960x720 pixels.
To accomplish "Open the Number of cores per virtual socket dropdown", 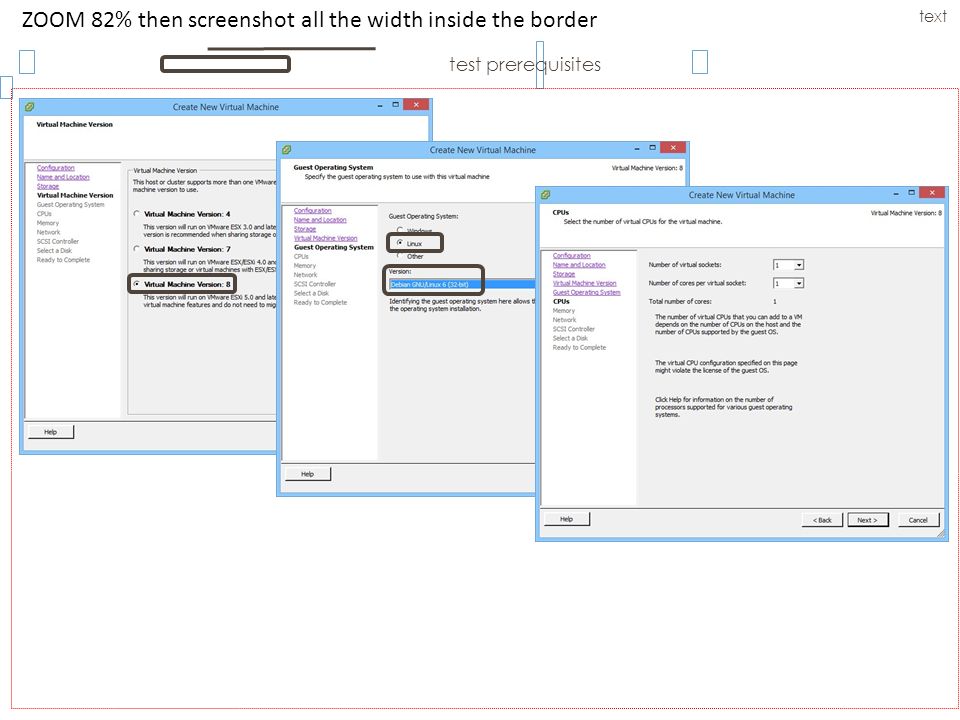I will coord(798,283).
